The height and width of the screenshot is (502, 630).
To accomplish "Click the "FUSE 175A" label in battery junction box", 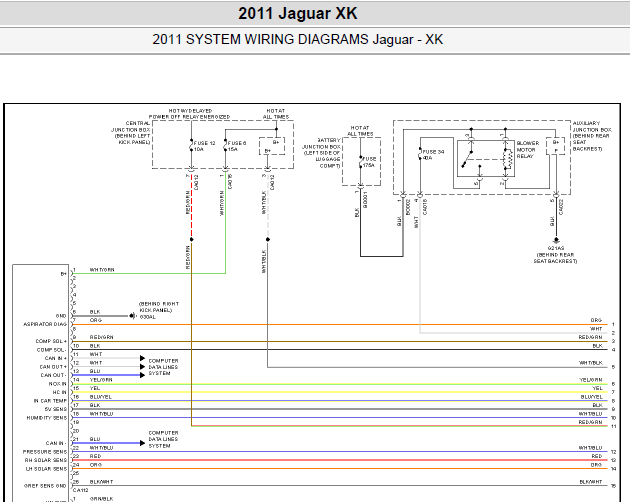I will click(369, 162).
